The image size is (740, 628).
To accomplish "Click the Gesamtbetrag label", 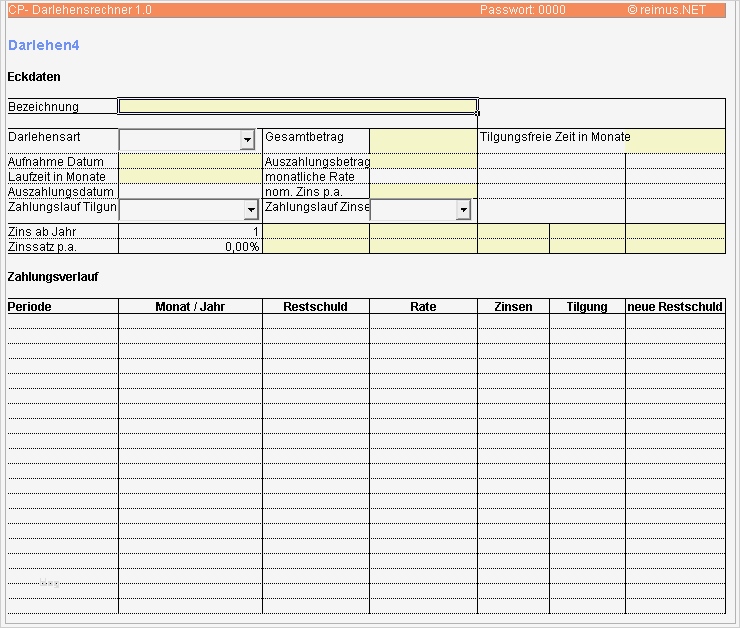I will (304, 137).
